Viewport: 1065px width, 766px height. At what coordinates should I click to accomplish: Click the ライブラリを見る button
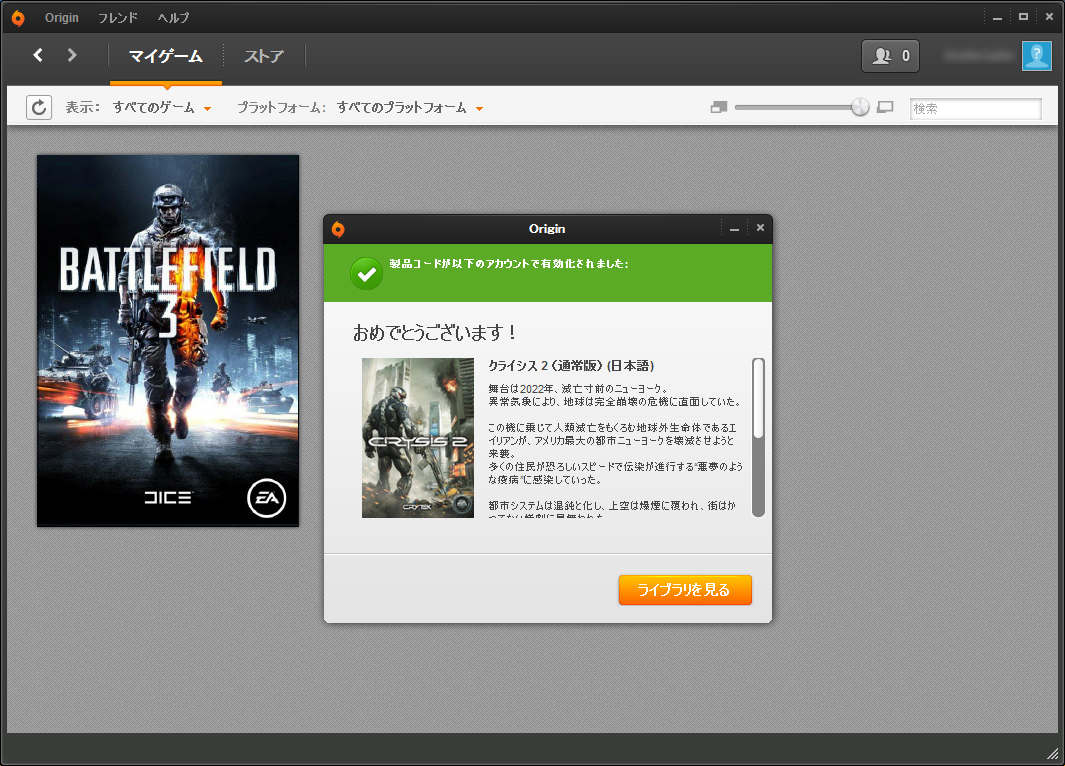[685, 589]
